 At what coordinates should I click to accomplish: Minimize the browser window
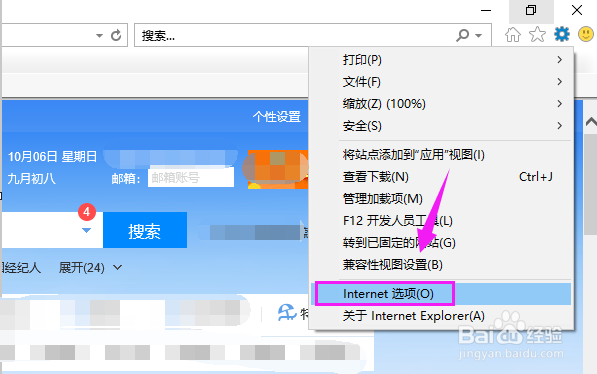click(486, 11)
